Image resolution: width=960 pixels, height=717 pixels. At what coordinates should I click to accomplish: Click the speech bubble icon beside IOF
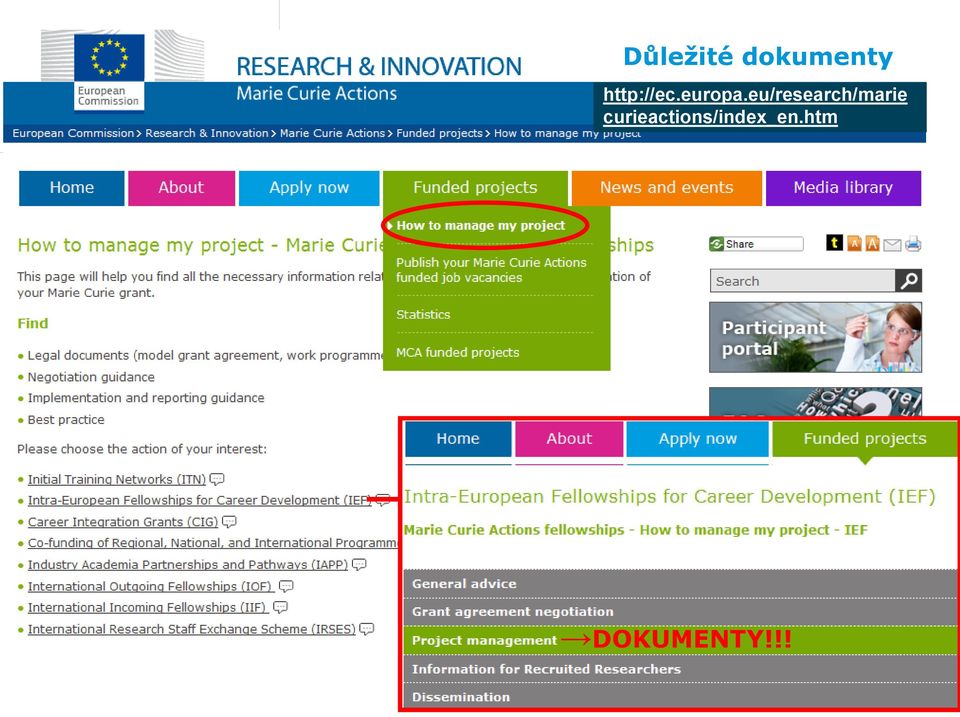[x=286, y=586]
